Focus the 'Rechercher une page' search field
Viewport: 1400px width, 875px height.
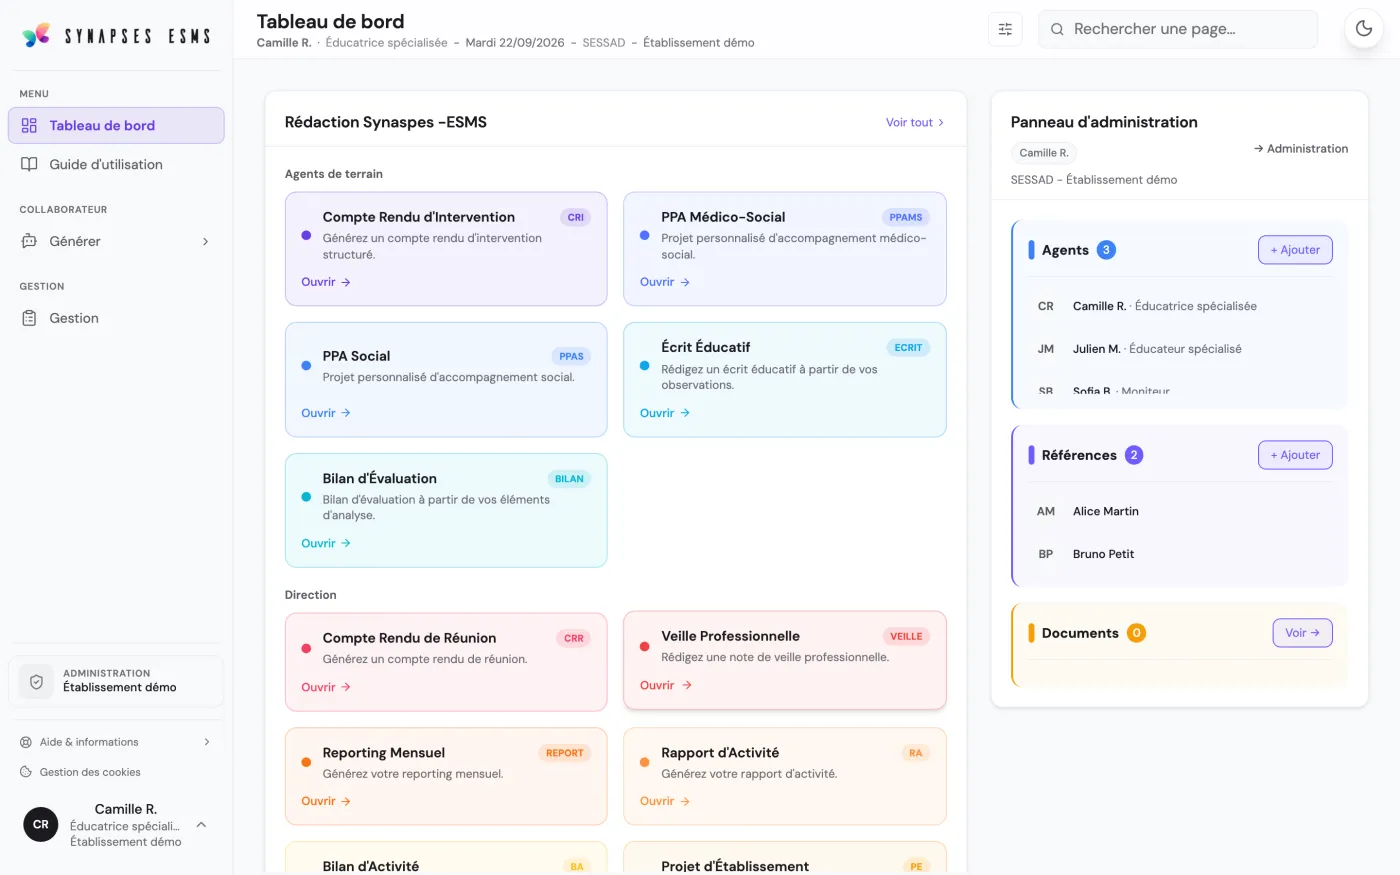tap(1178, 29)
